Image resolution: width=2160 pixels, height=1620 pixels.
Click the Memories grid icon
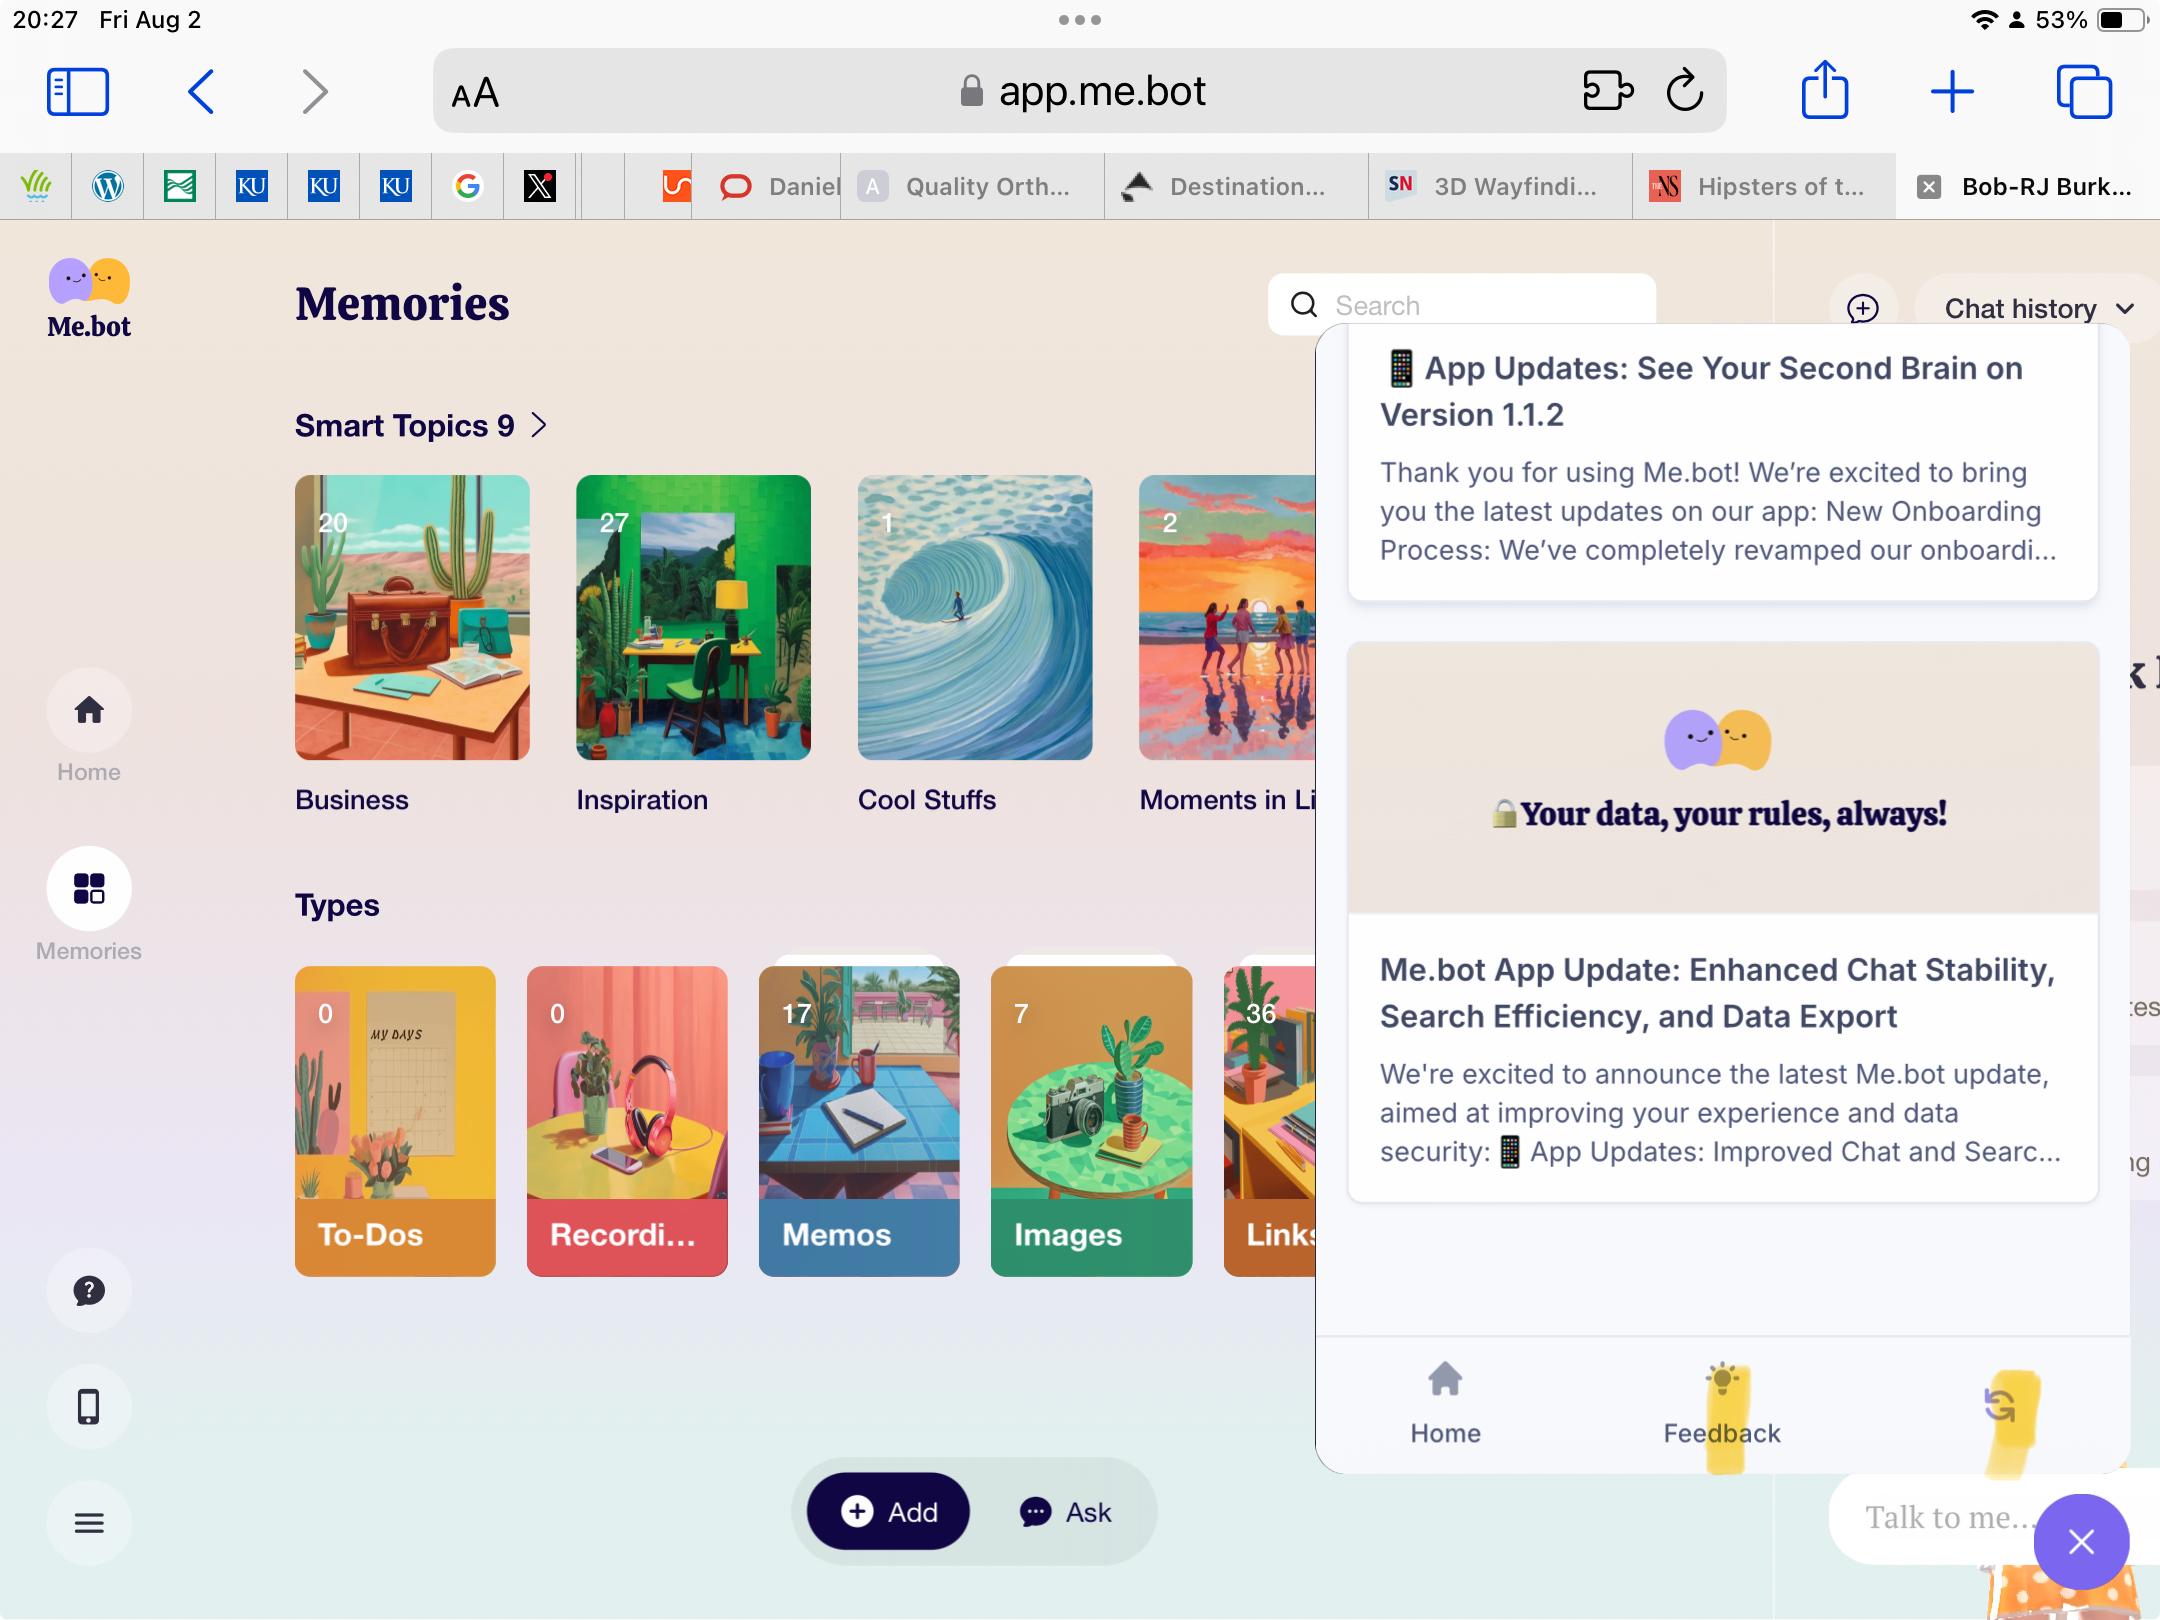(89, 889)
